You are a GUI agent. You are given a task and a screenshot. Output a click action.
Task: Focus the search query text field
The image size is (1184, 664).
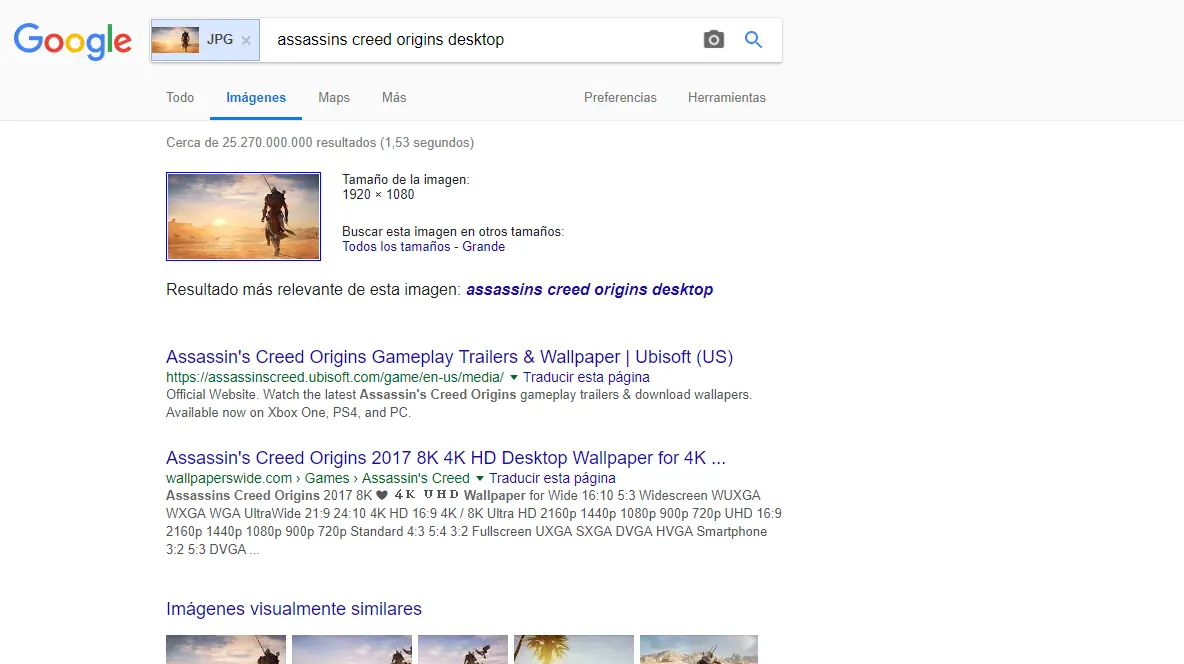pos(483,39)
